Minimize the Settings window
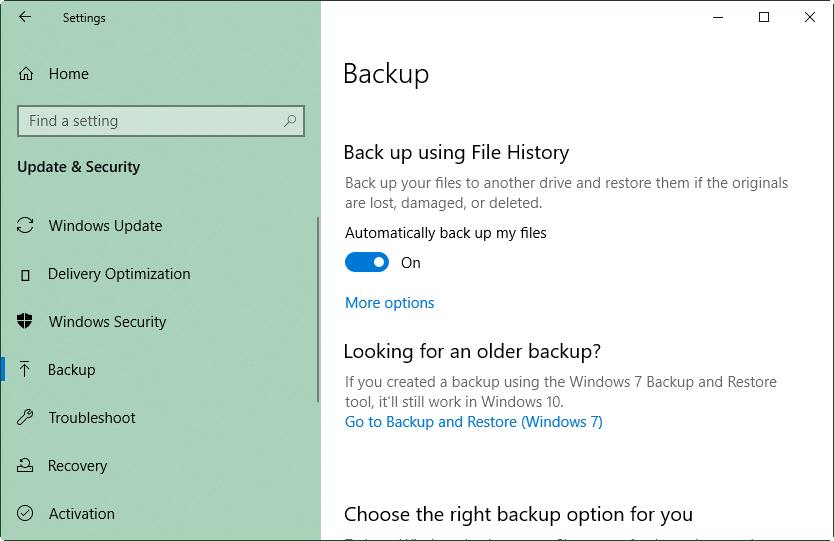834x541 pixels. (x=718, y=17)
